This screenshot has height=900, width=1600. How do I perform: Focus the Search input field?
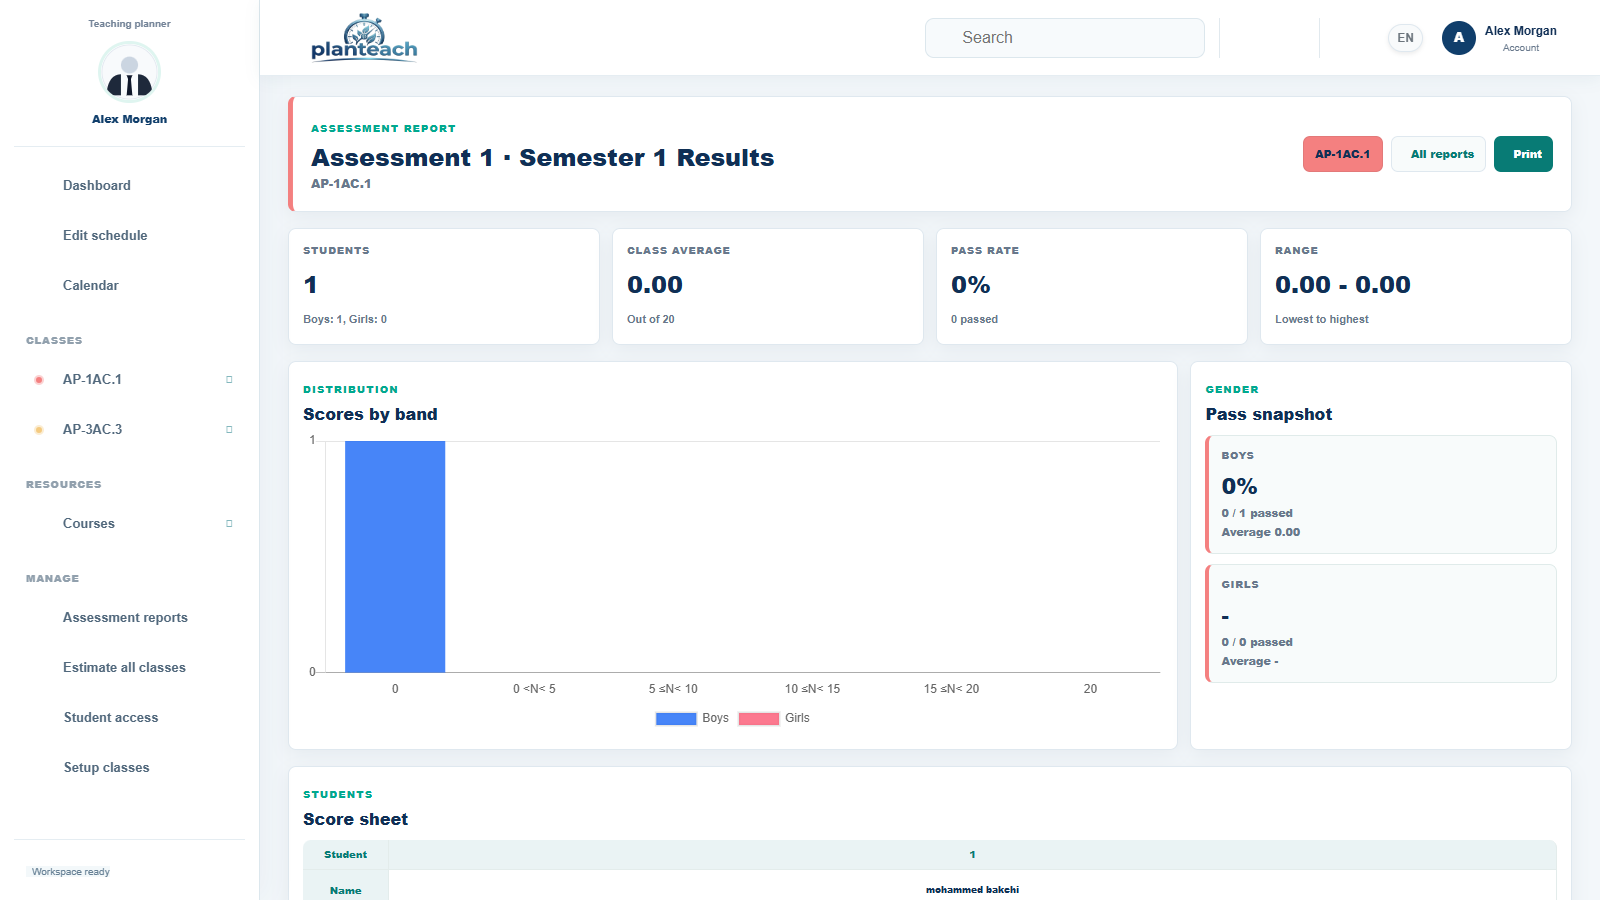click(1065, 38)
